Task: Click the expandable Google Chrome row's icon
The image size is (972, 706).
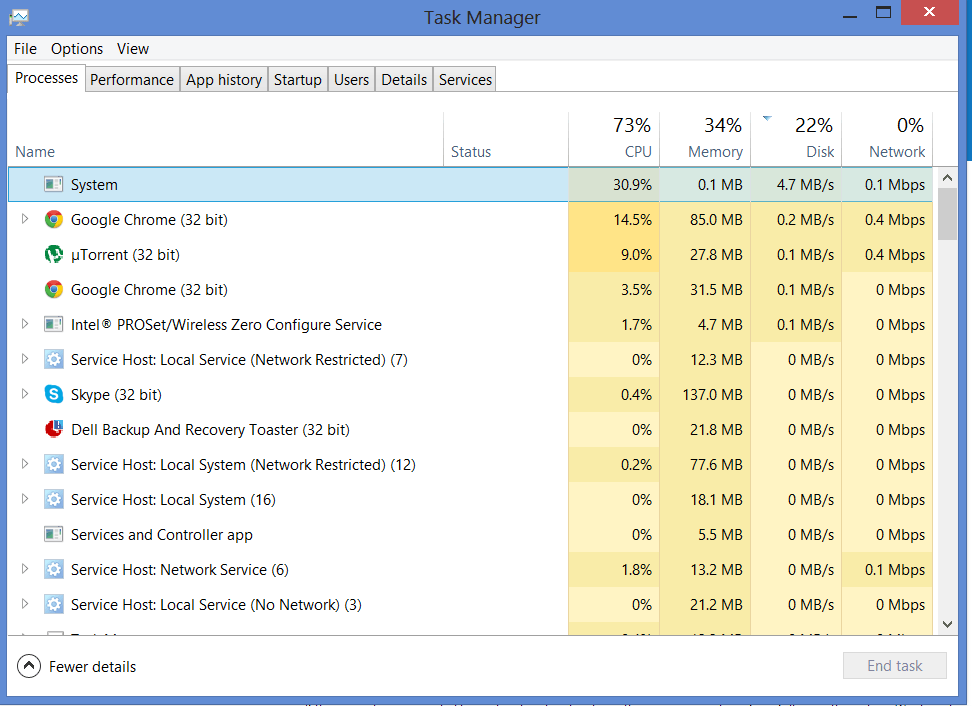Action: click(54, 219)
